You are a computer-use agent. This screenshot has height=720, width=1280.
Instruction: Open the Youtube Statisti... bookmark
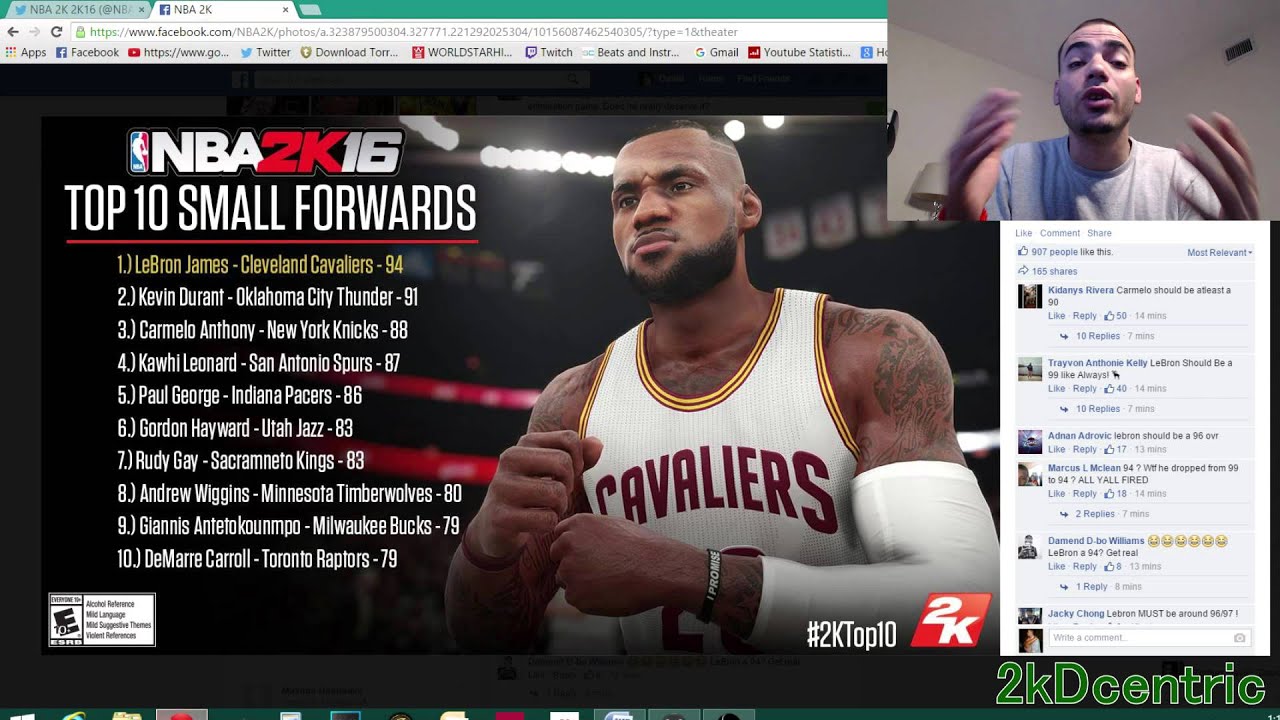tap(800, 52)
